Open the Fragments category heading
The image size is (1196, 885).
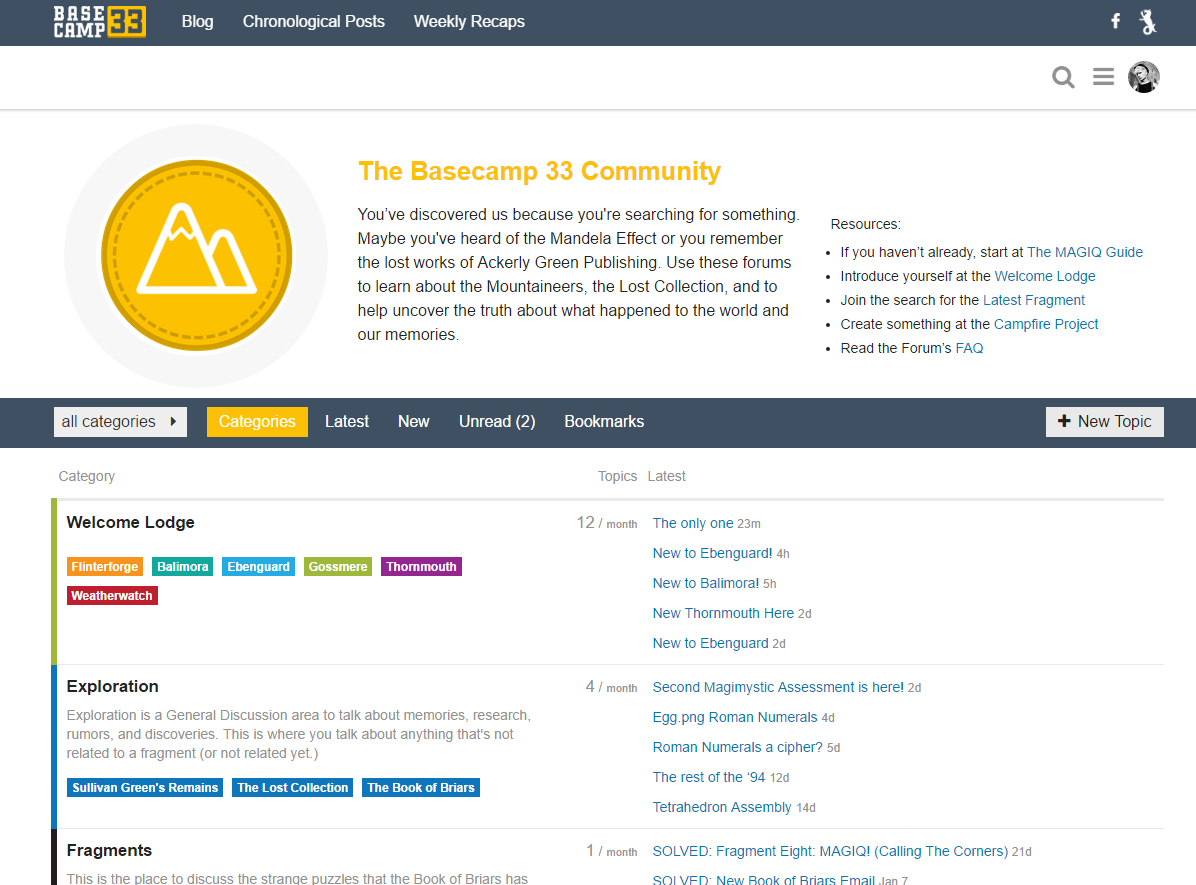[109, 851]
